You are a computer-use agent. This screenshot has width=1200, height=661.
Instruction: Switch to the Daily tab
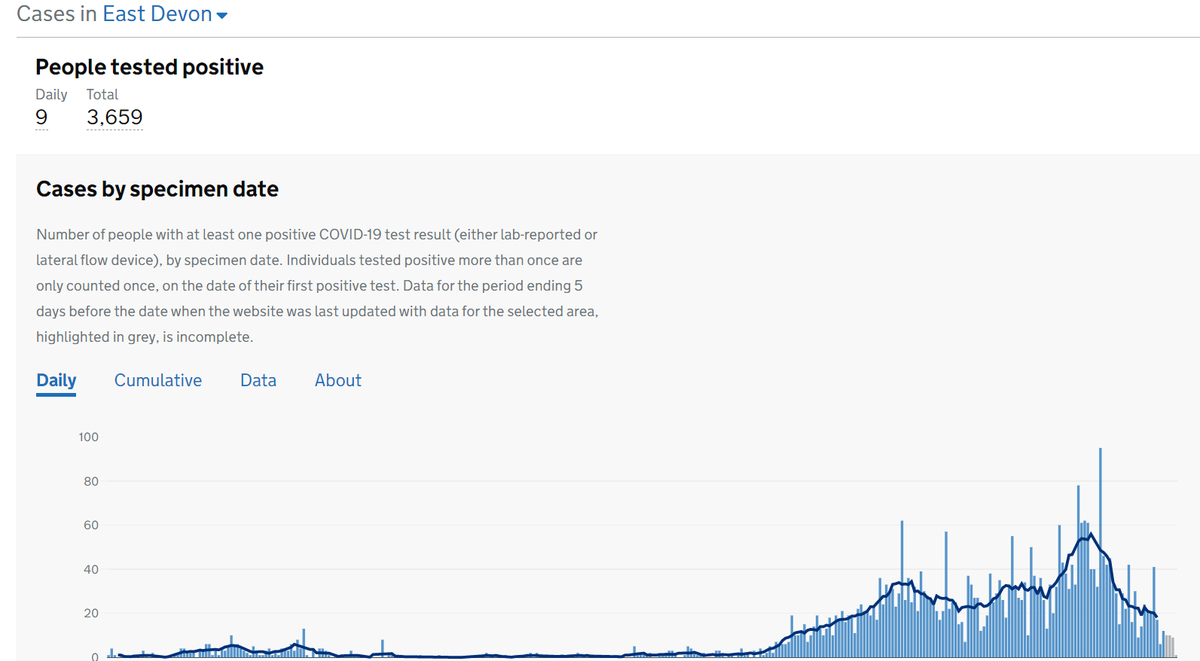pos(56,380)
